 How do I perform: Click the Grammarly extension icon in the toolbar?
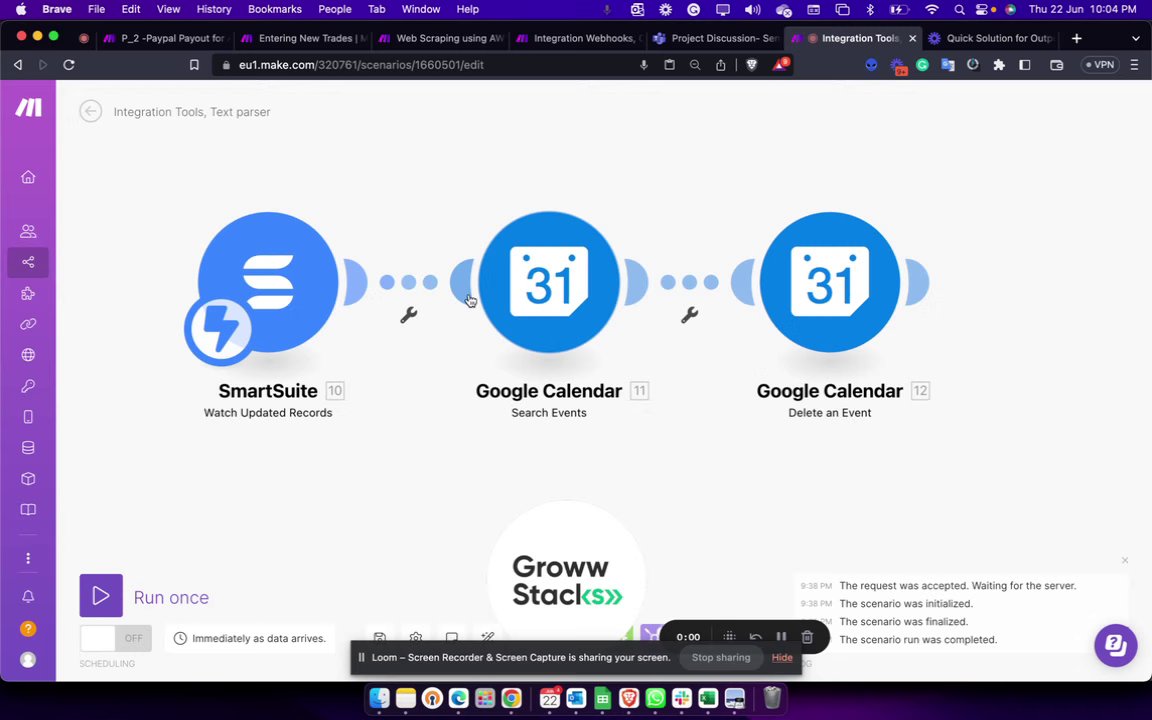point(922,65)
